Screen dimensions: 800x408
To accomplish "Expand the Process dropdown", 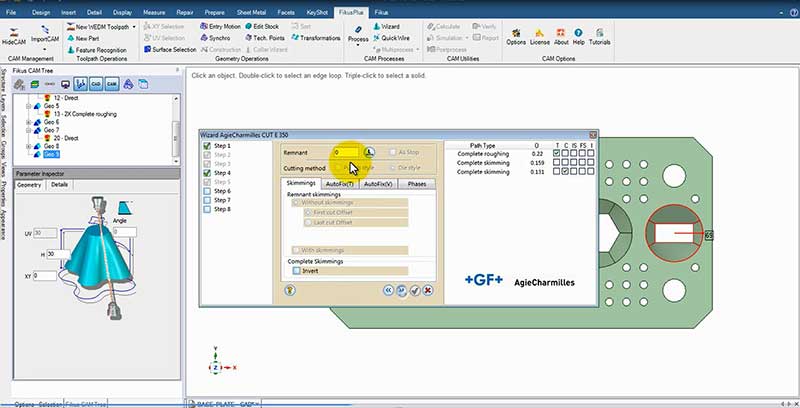I will tap(359, 48).
